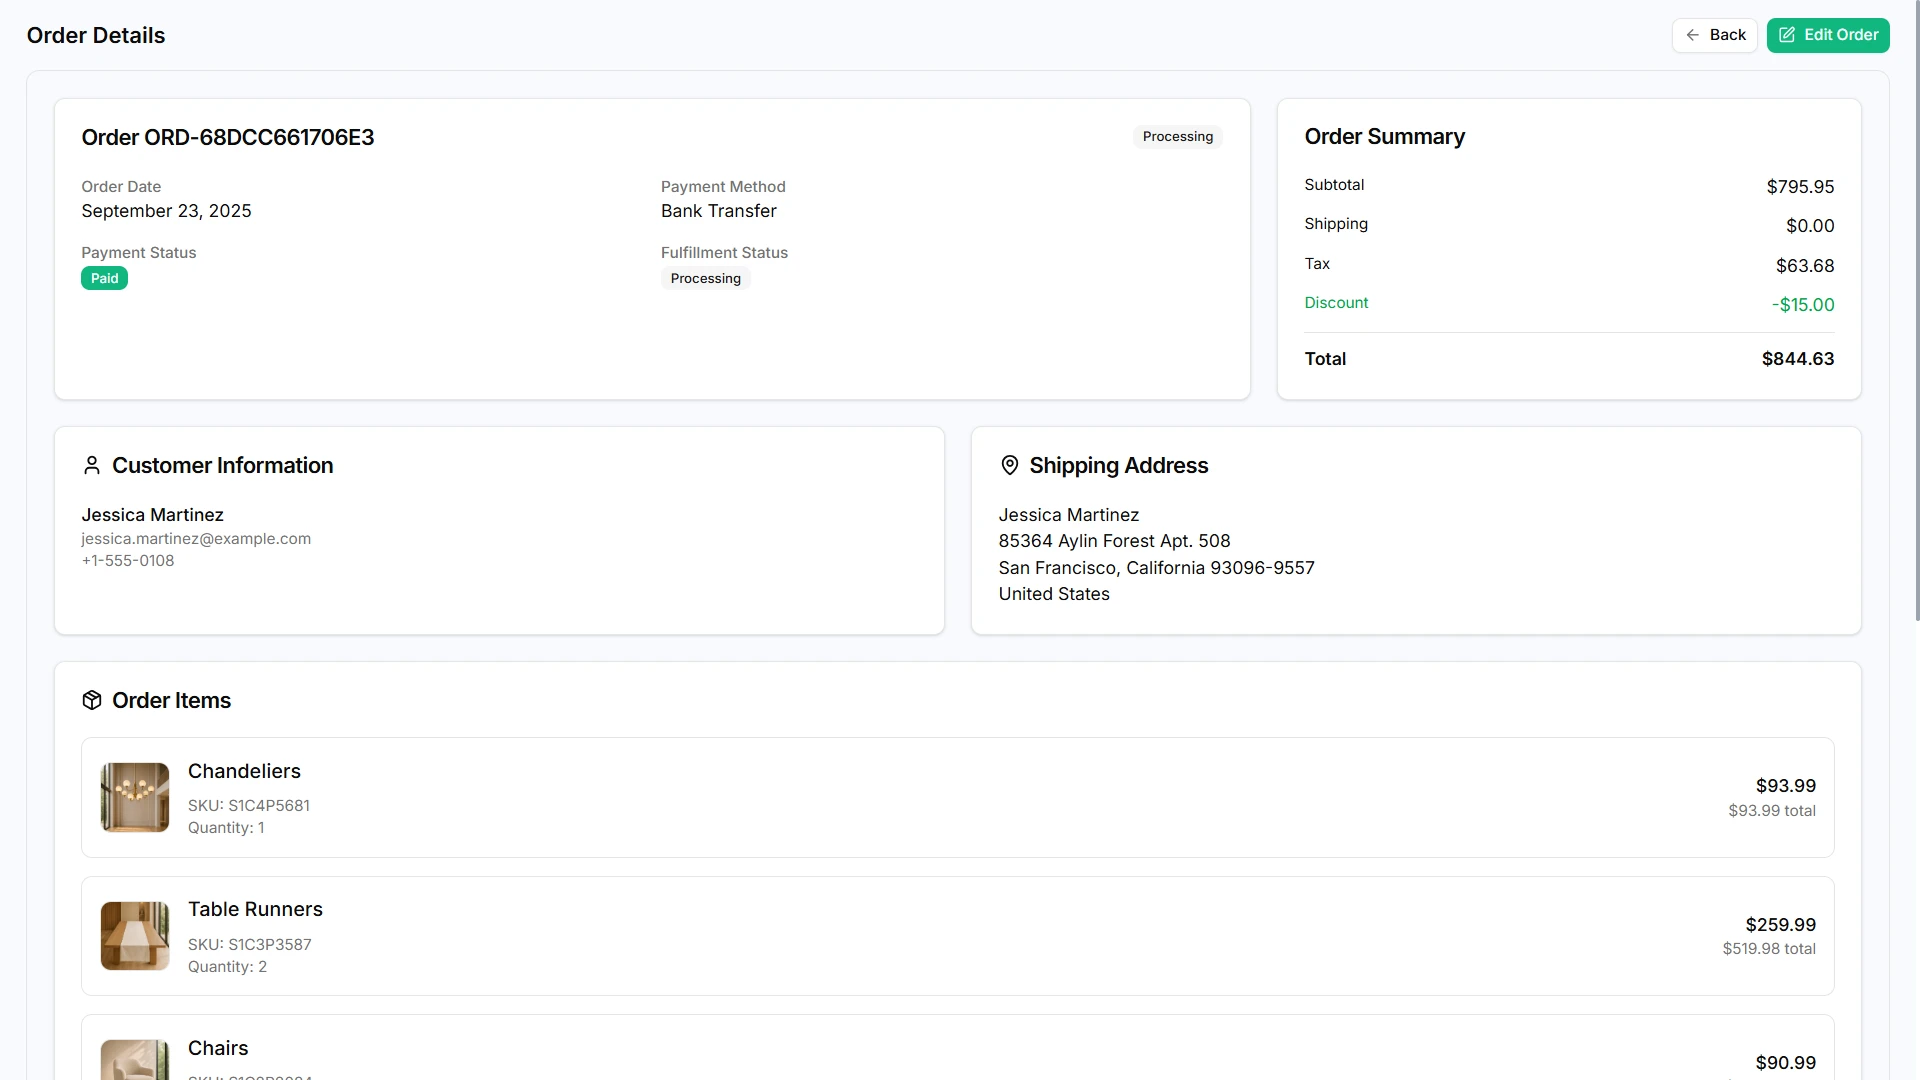Click the subtotal amount $795.95
Image resolution: width=1920 pixels, height=1080 pixels.
(x=1800, y=187)
